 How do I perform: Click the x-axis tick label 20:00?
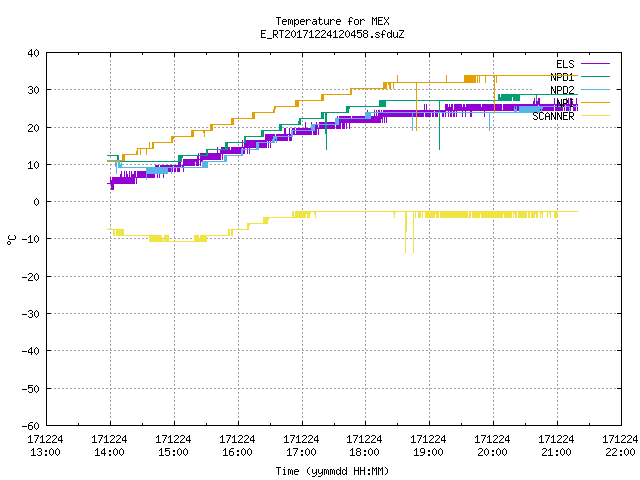coord(492,452)
